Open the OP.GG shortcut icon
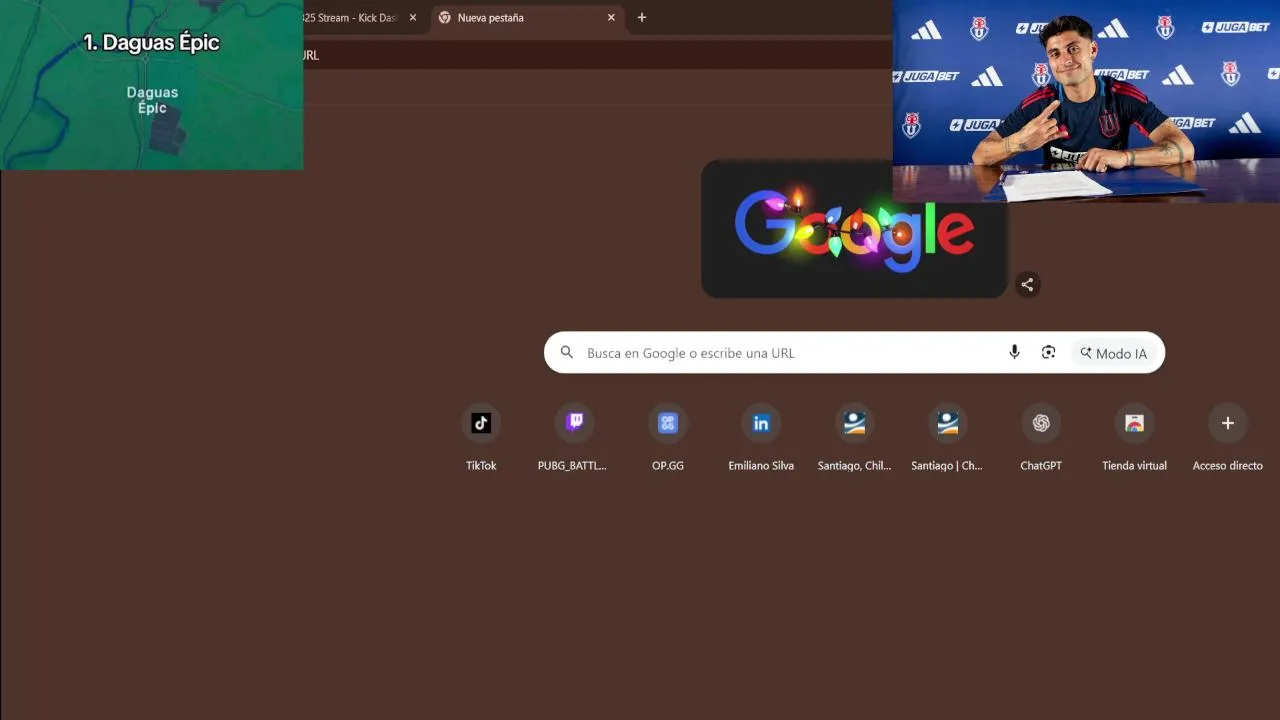This screenshot has height=720, width=1280. click(668, 423)
